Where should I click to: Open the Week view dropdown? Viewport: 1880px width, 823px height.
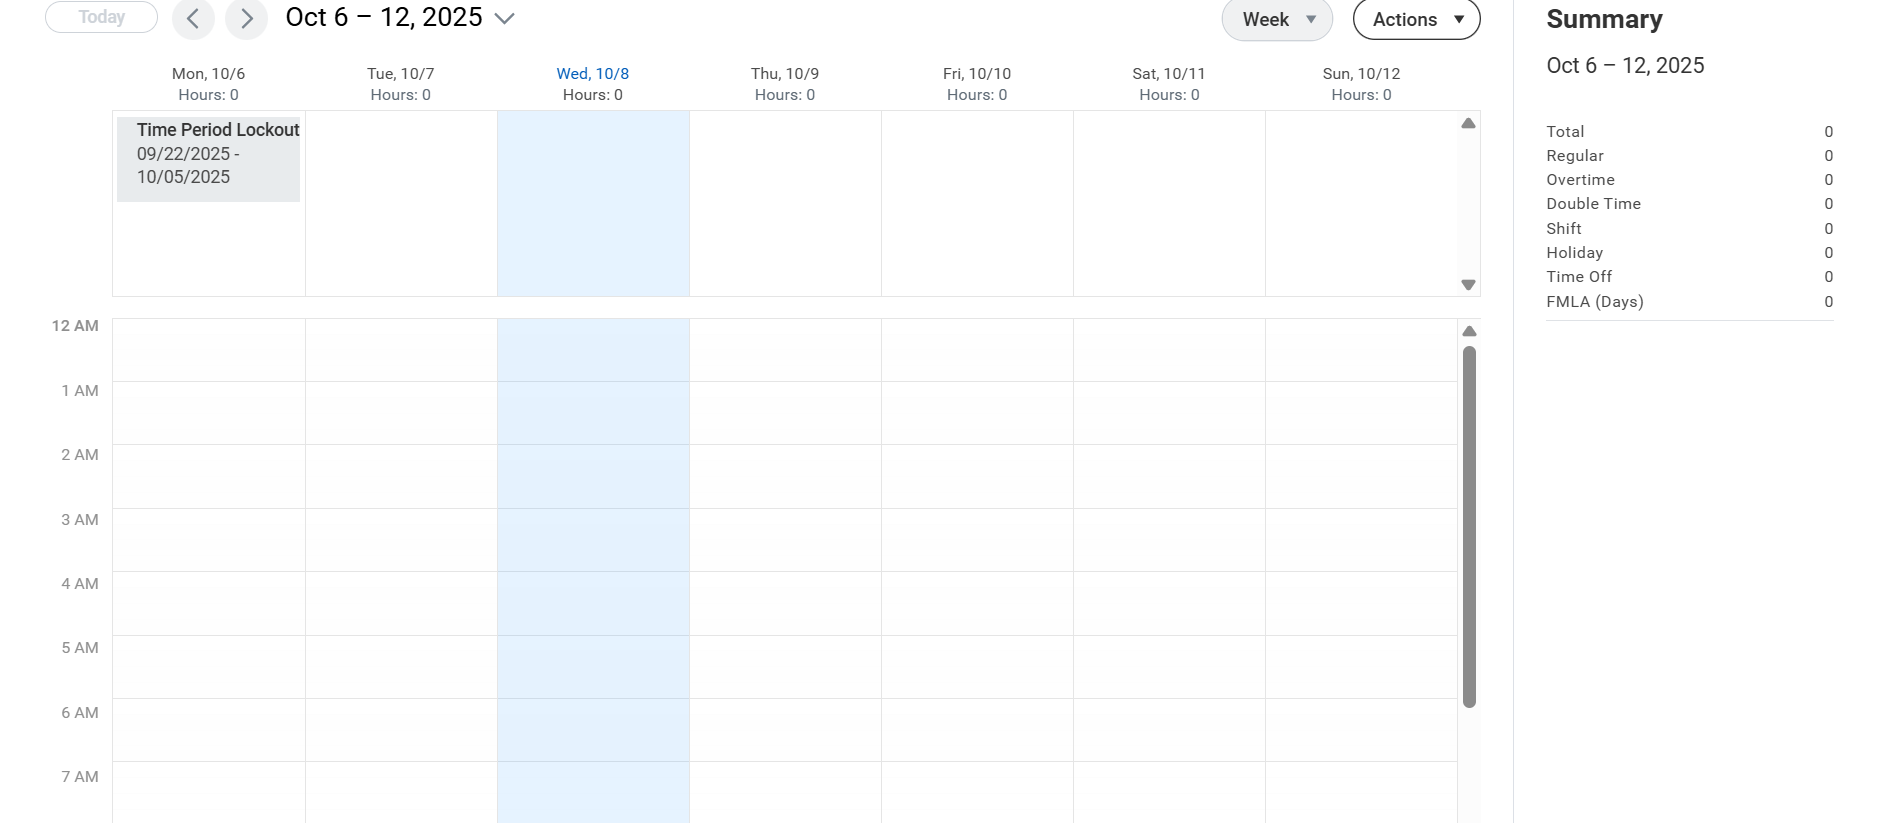pos(1276,20)
